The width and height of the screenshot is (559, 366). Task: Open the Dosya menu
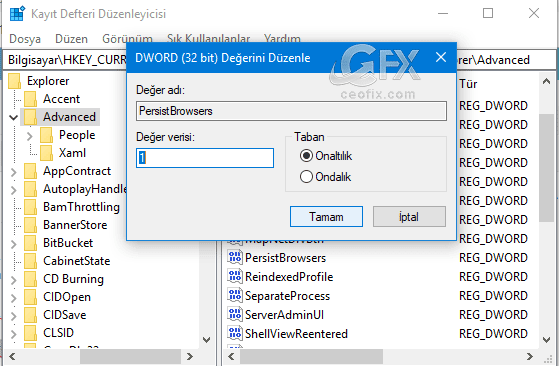(x=25, y=38)
